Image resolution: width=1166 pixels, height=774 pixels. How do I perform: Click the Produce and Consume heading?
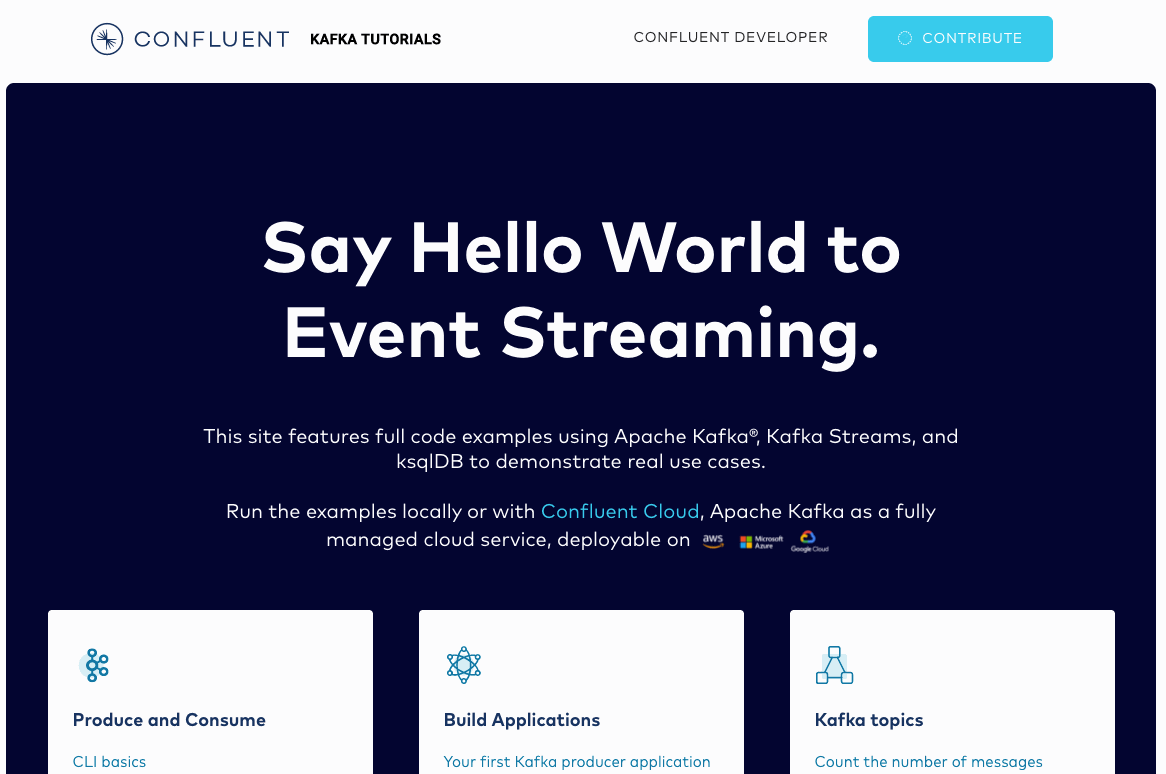pos(170,720)
